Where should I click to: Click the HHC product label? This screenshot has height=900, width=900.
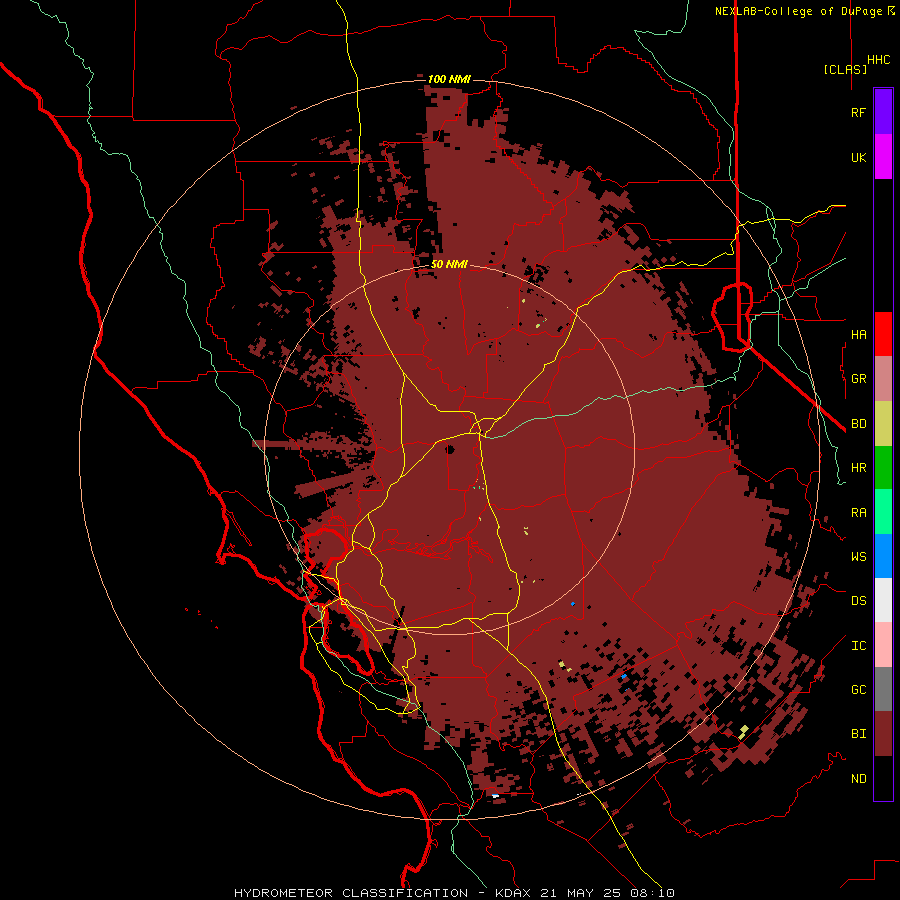878,60
